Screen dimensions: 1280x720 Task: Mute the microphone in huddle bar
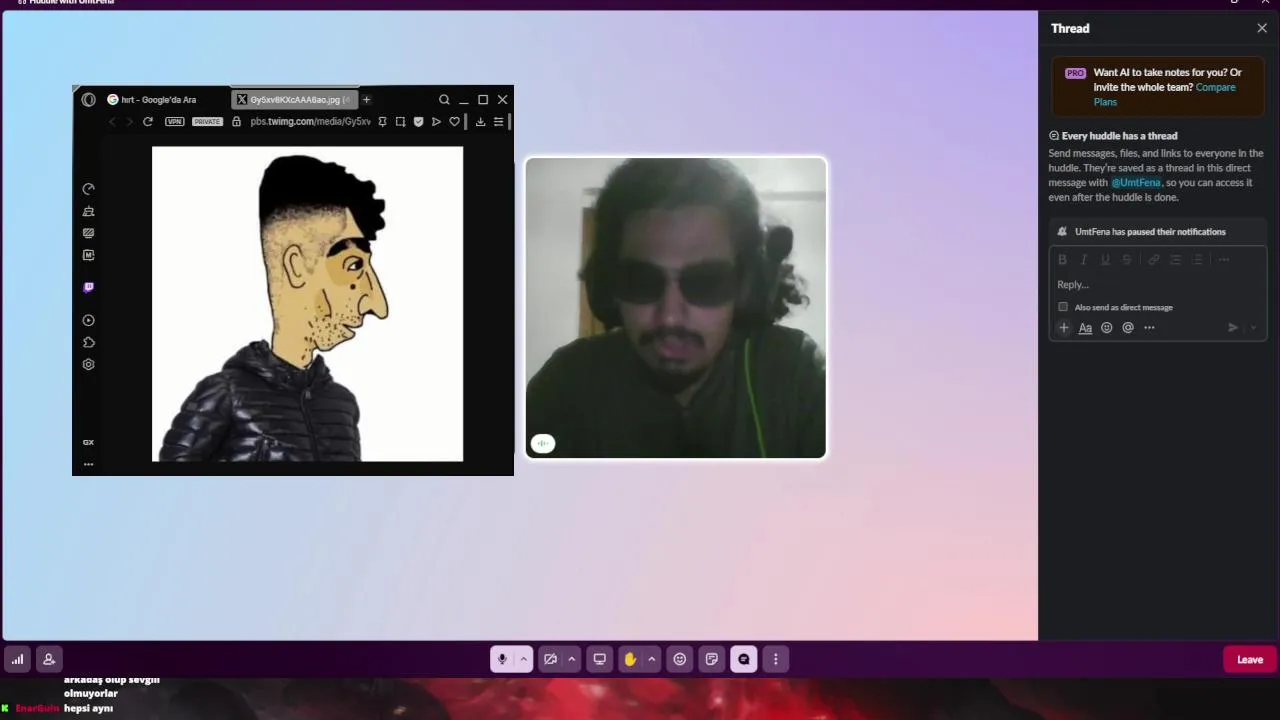[502, 659]
